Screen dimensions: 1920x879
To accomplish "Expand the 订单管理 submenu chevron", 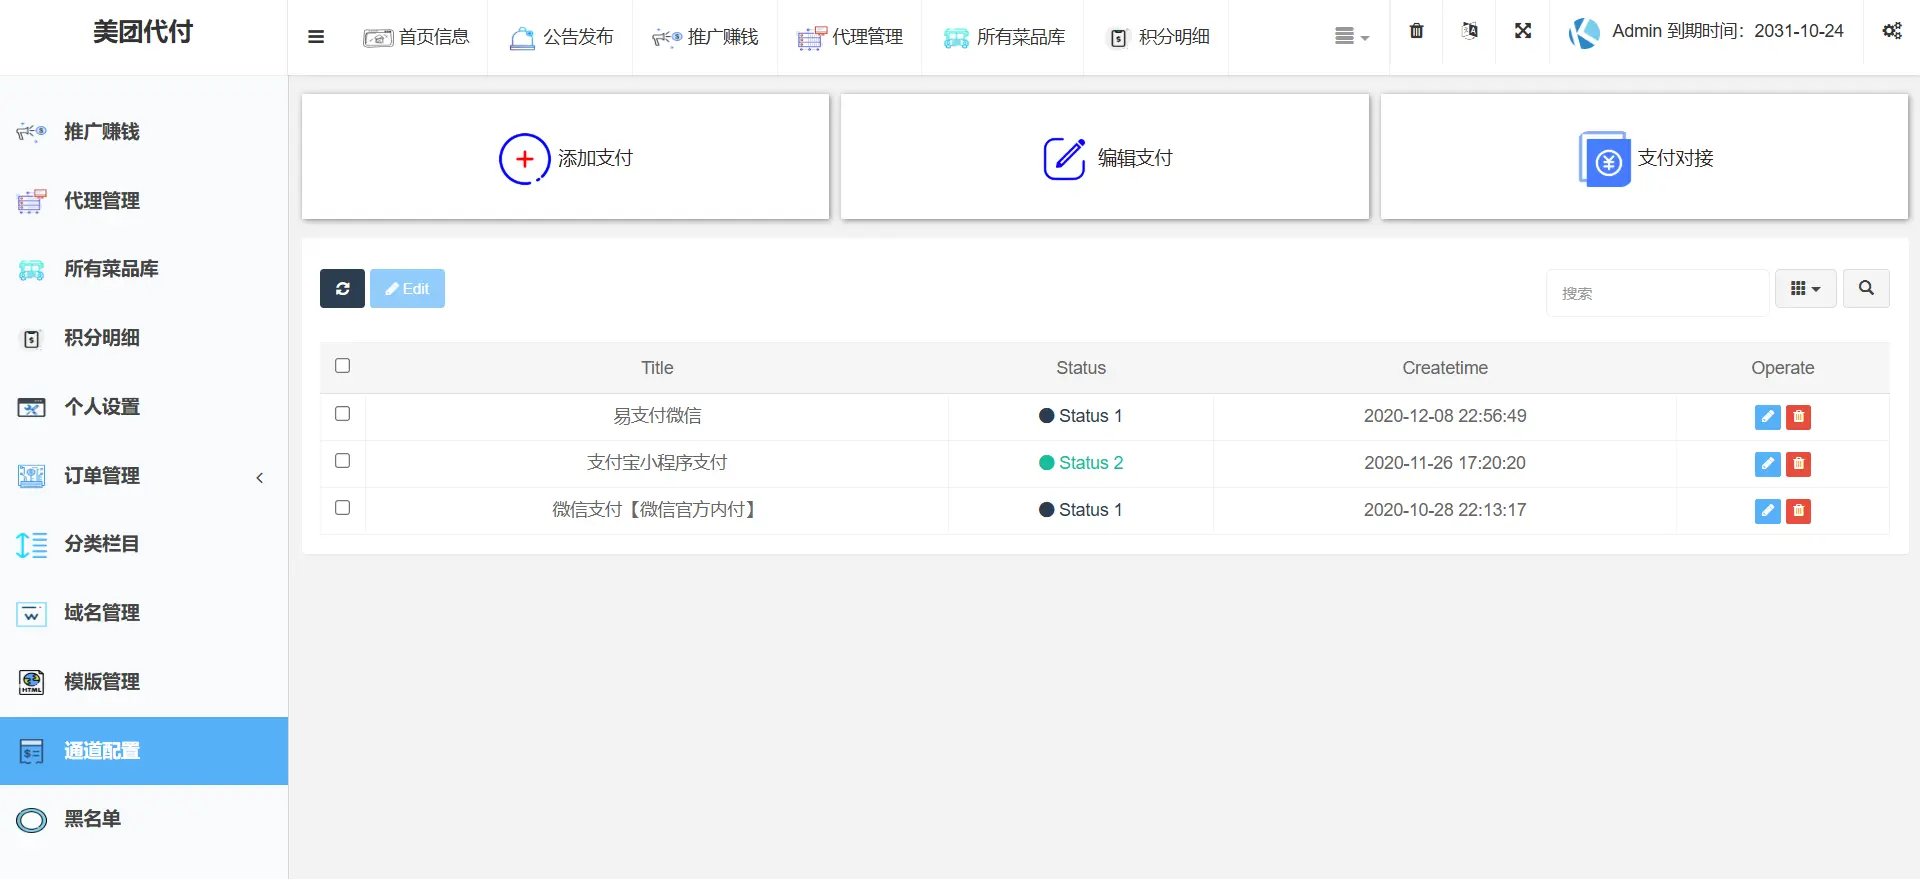I will coord(260,477).
